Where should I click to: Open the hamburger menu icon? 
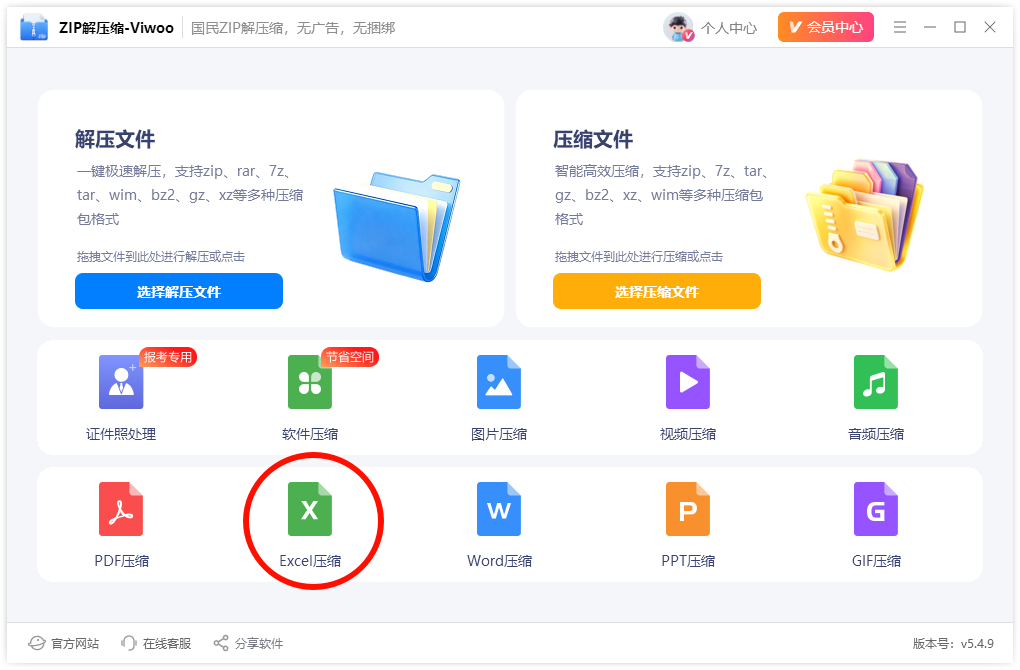pos(900,27)
